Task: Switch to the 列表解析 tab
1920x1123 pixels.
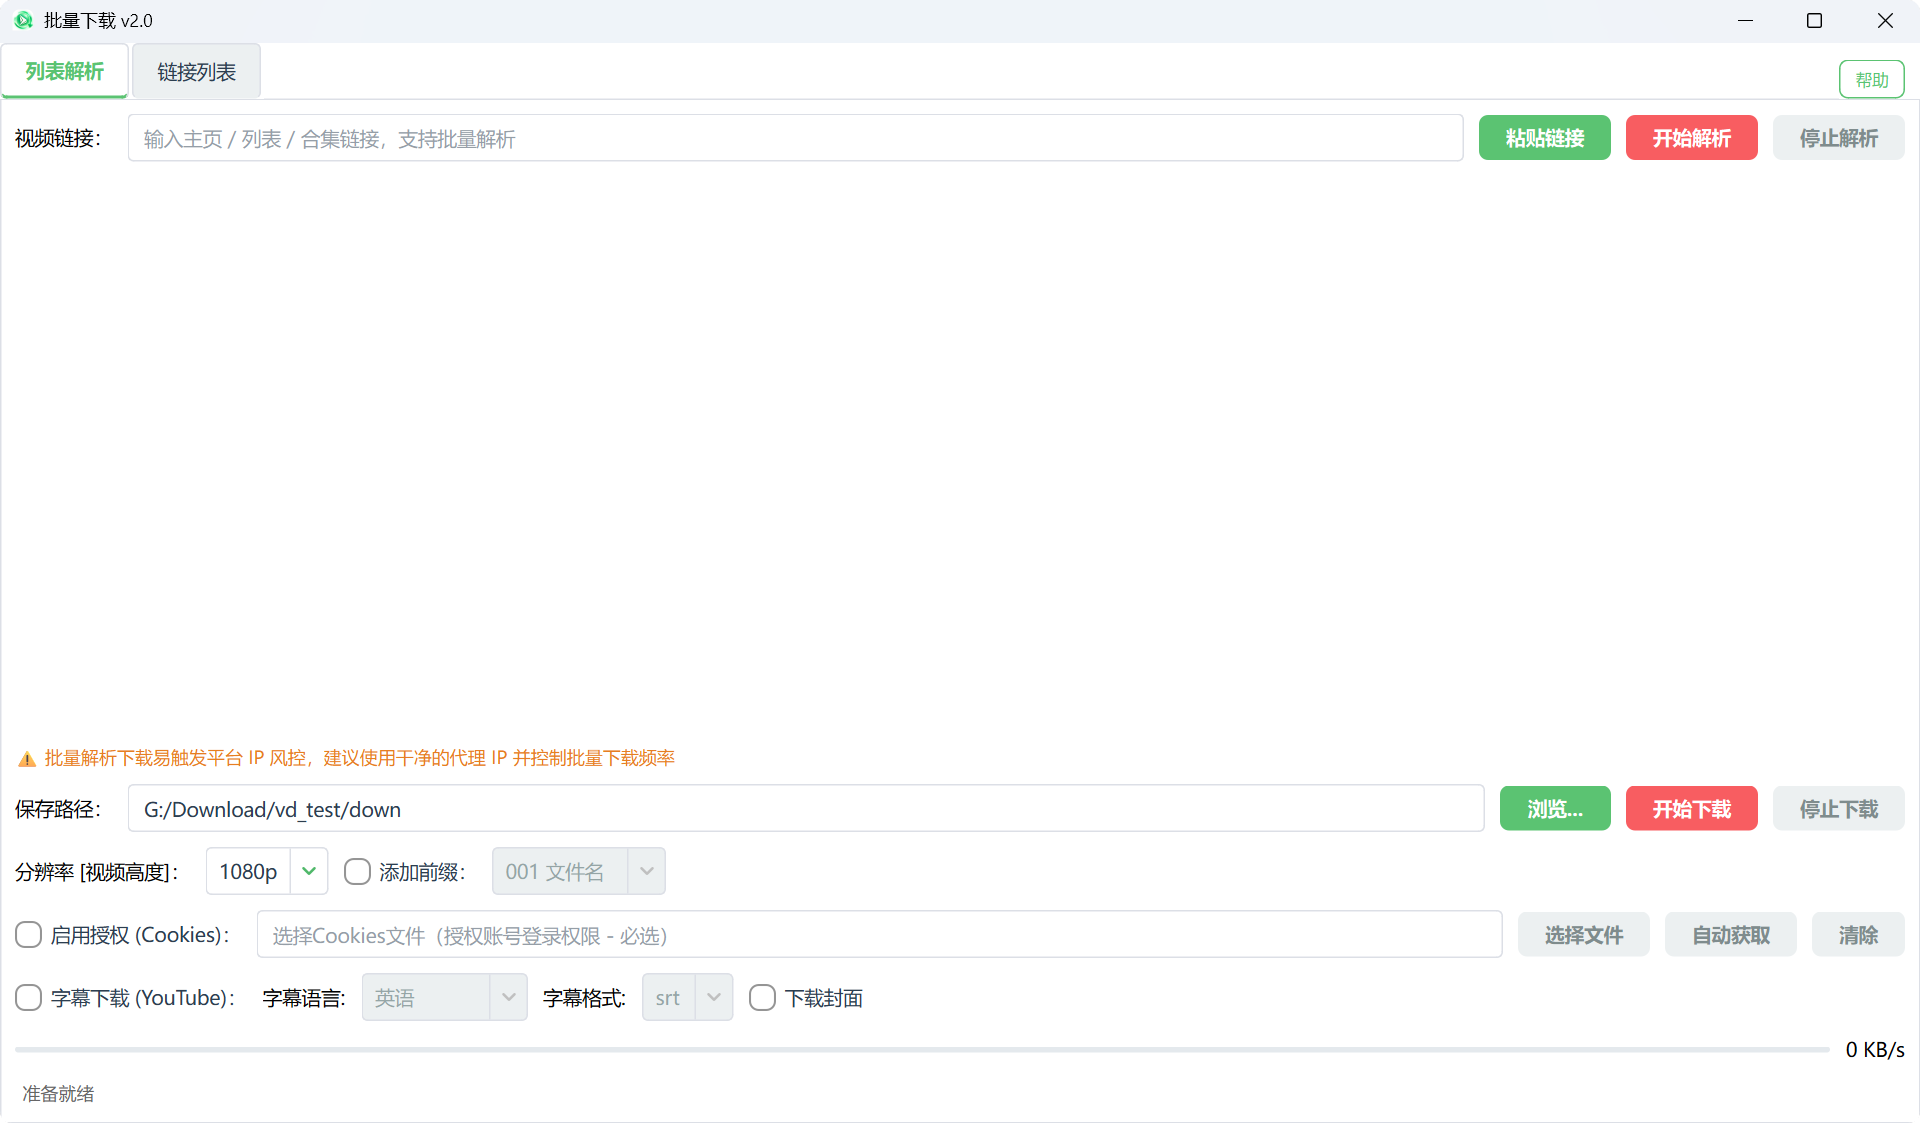Action: pyautogui.click(x=65, y=71)
